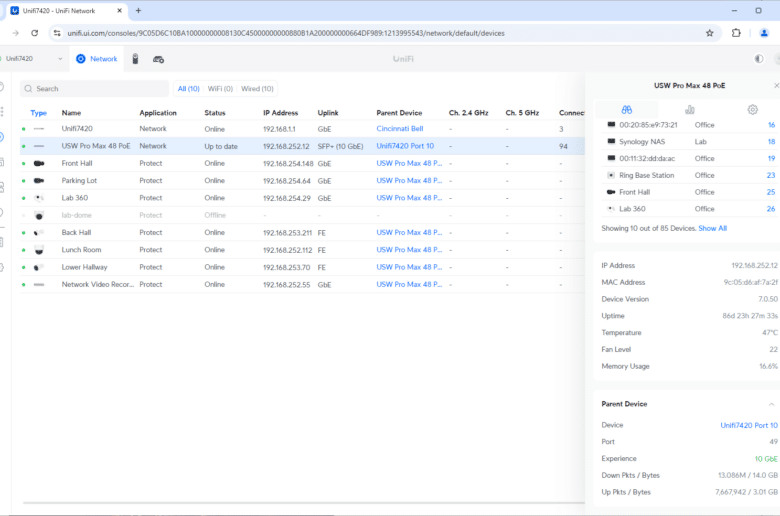Click the lab-dome offline camera icon

point(39,215)
